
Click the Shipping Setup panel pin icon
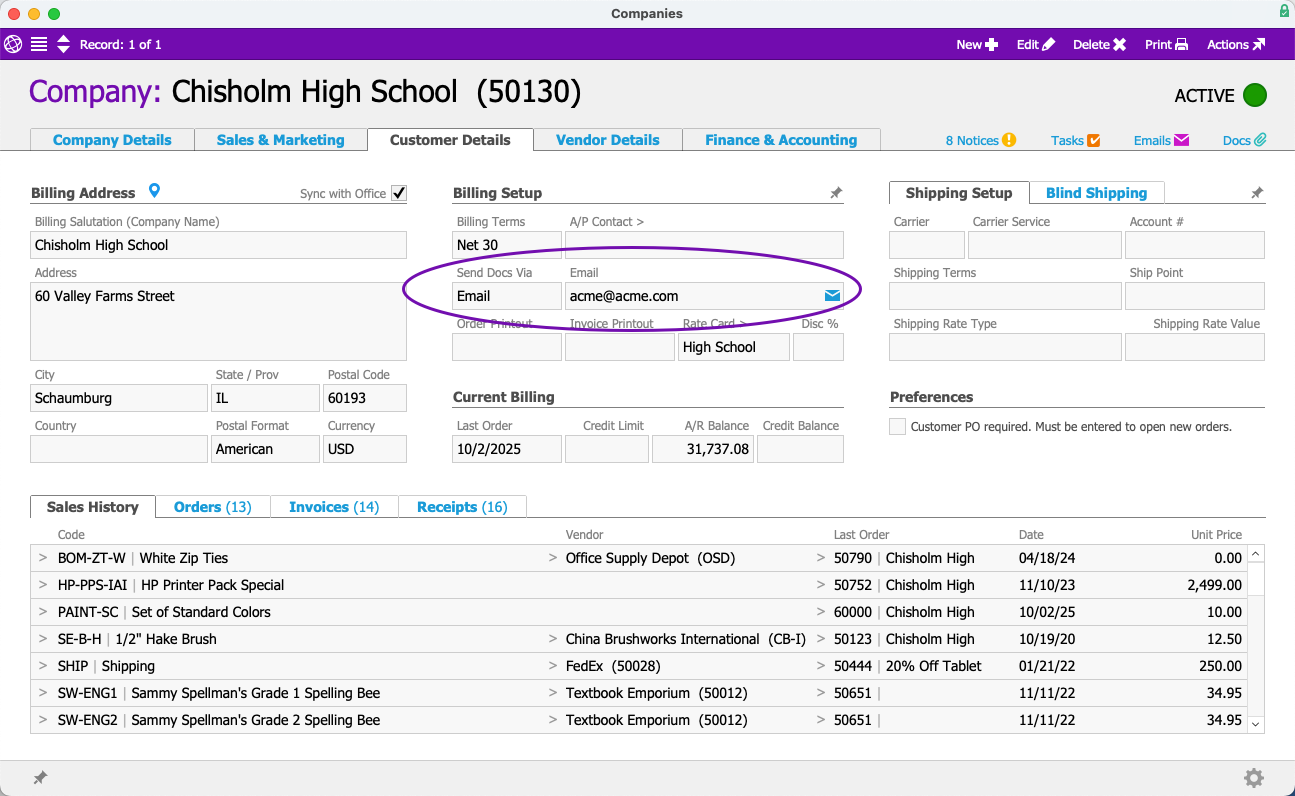(1257, 193)
